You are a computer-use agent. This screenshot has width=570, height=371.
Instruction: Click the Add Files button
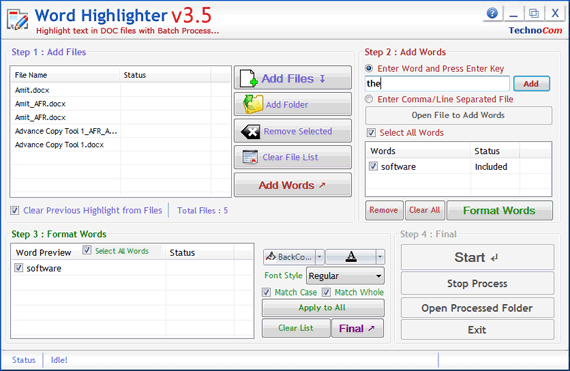(293, 78)
